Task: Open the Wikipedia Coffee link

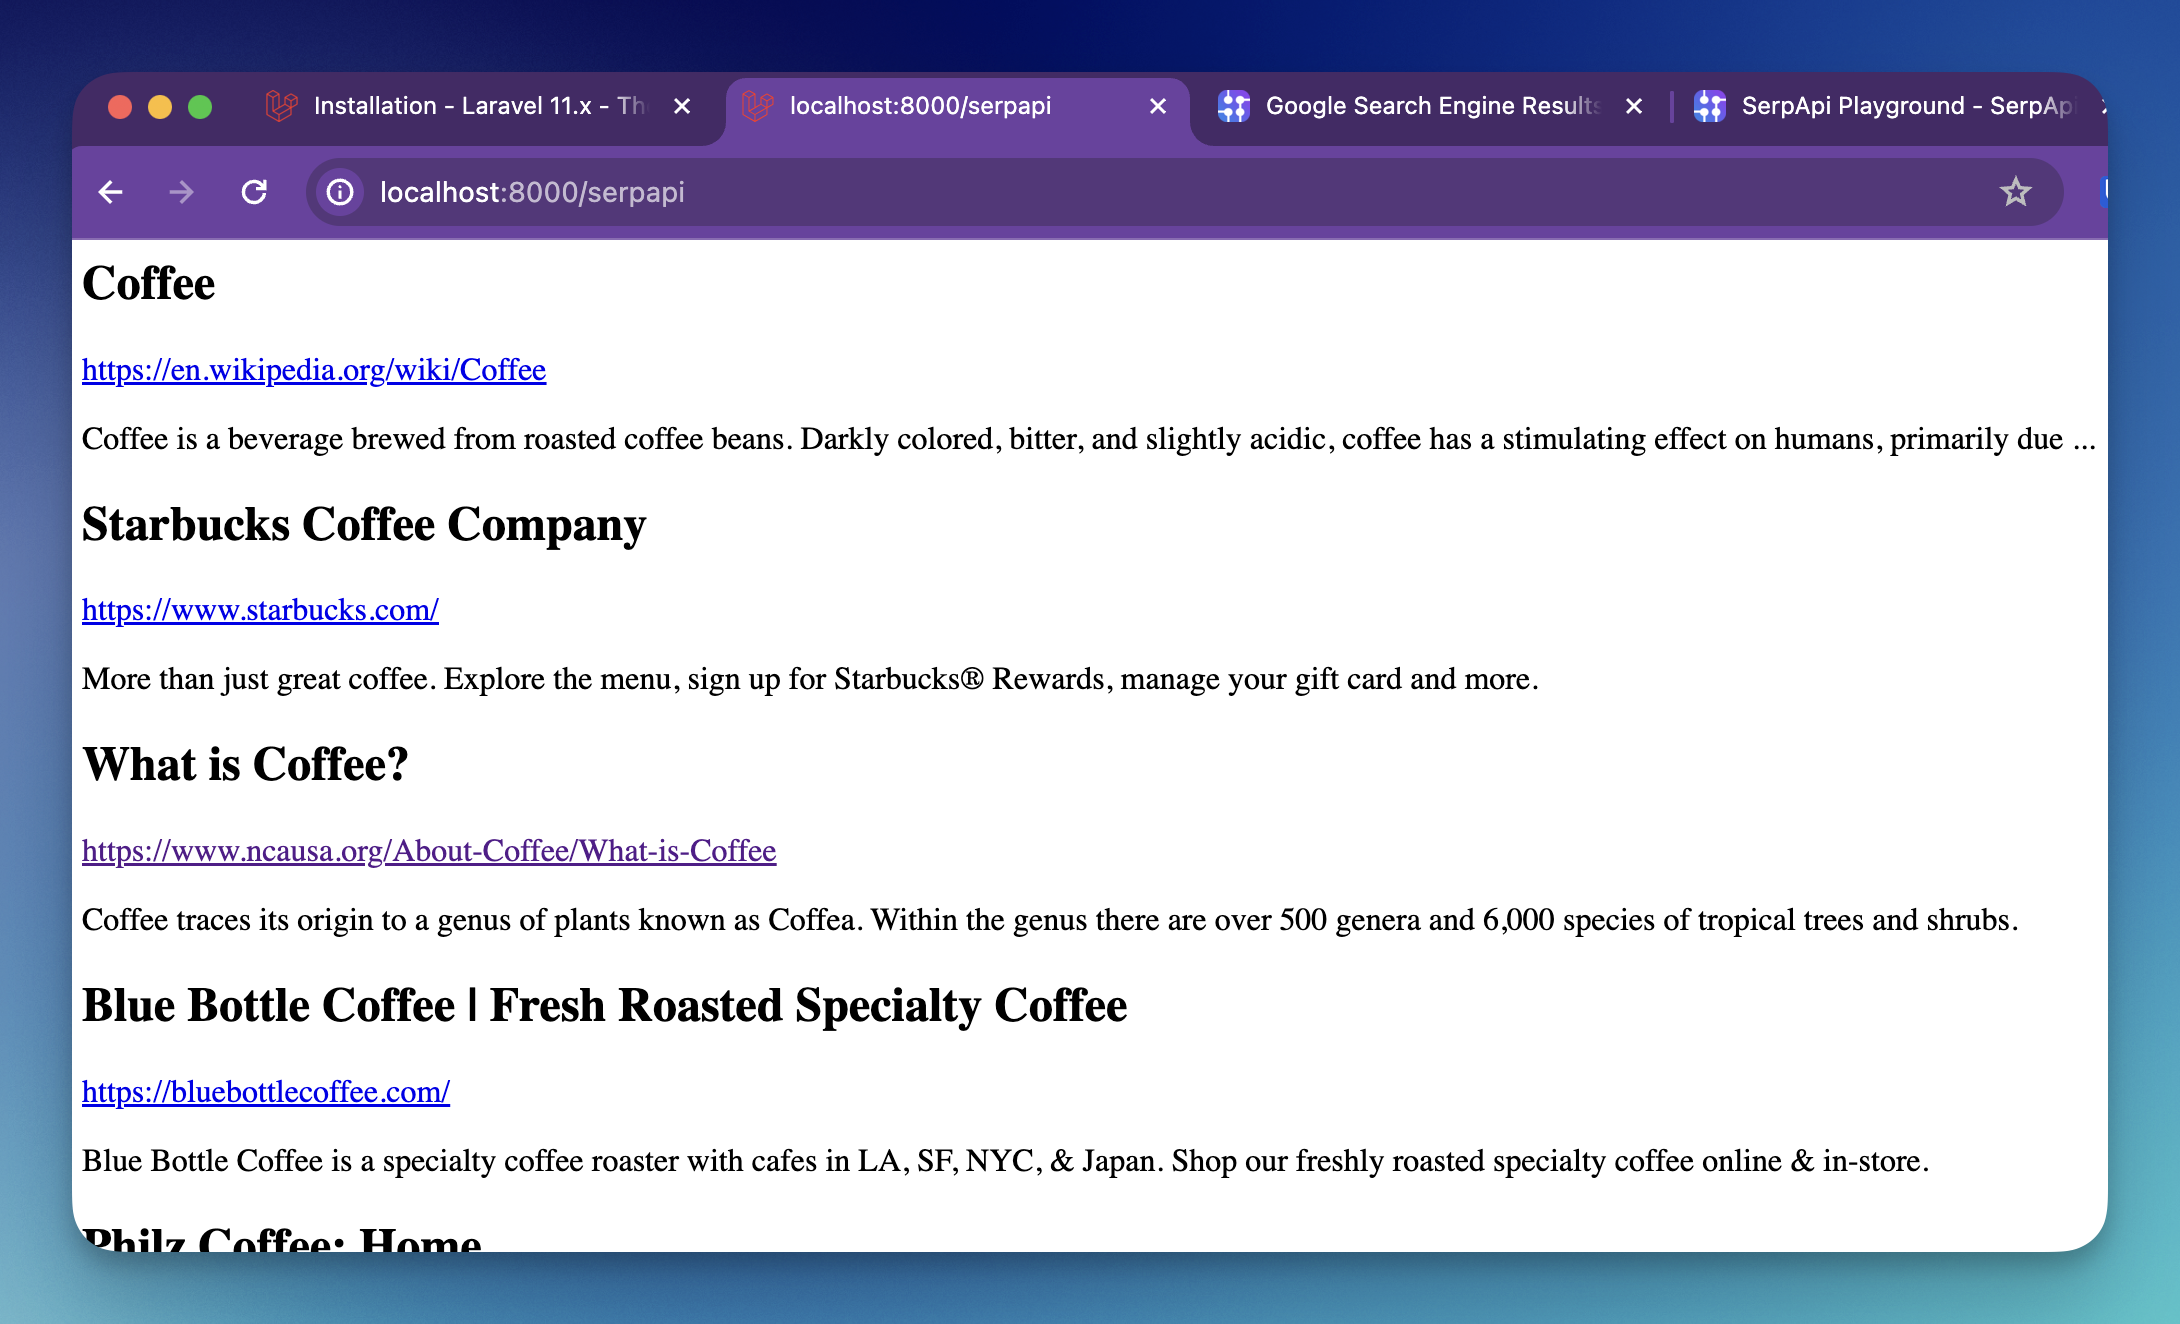Action: click(x=314, y=370)
